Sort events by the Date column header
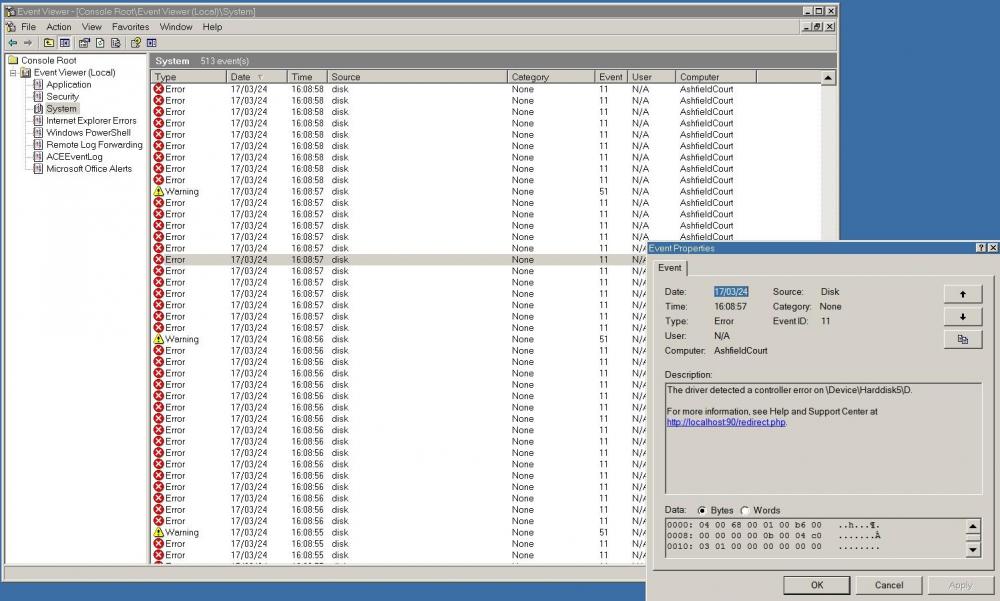 point(240,77)
